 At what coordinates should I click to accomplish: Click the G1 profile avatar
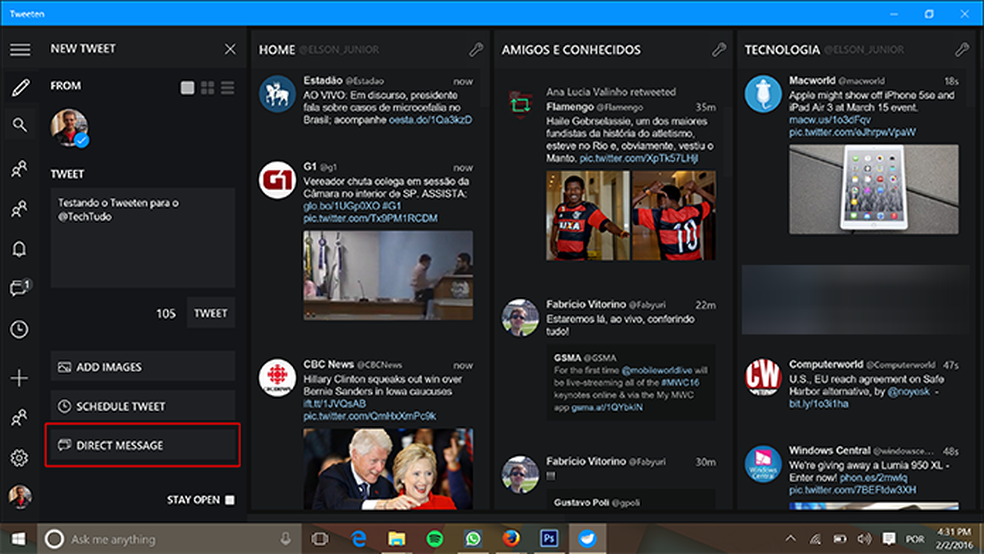click(277, 180)
